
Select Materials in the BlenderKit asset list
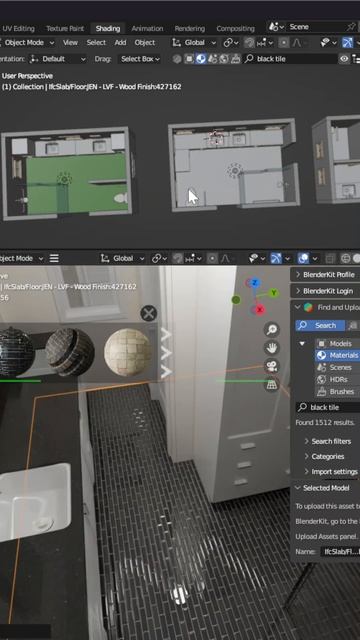tap(337, 356)
